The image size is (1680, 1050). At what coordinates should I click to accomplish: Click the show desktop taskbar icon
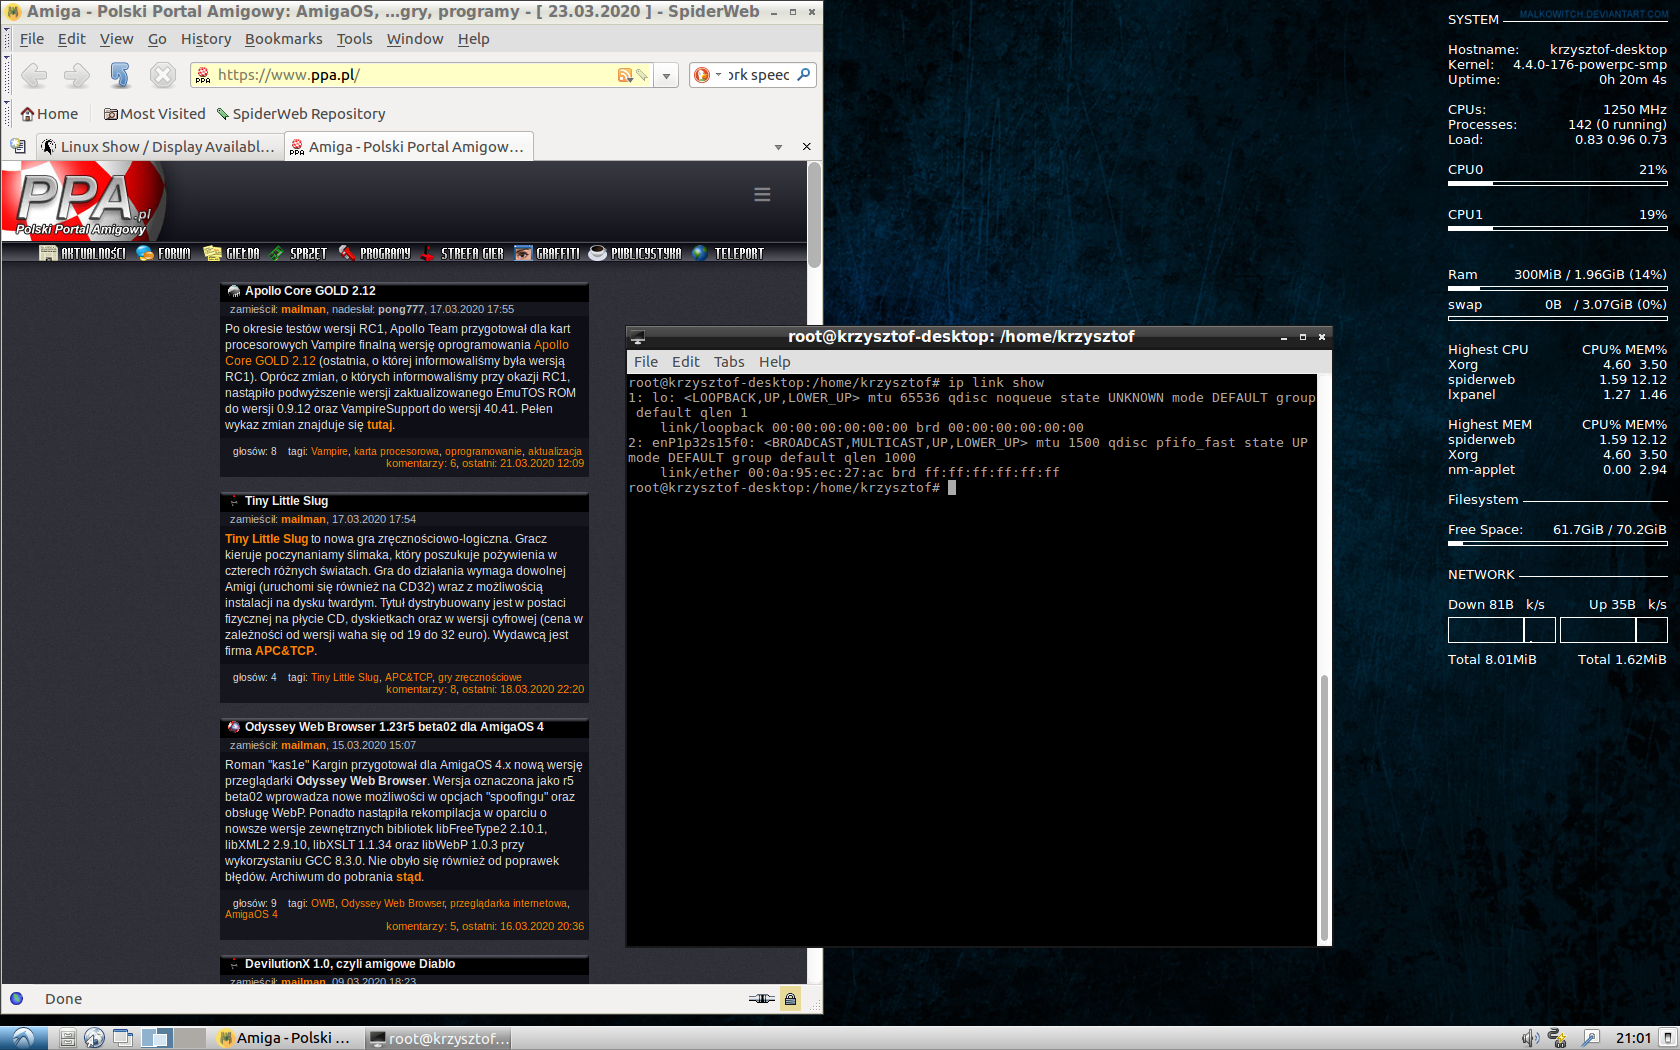(x=123, y=1038)
